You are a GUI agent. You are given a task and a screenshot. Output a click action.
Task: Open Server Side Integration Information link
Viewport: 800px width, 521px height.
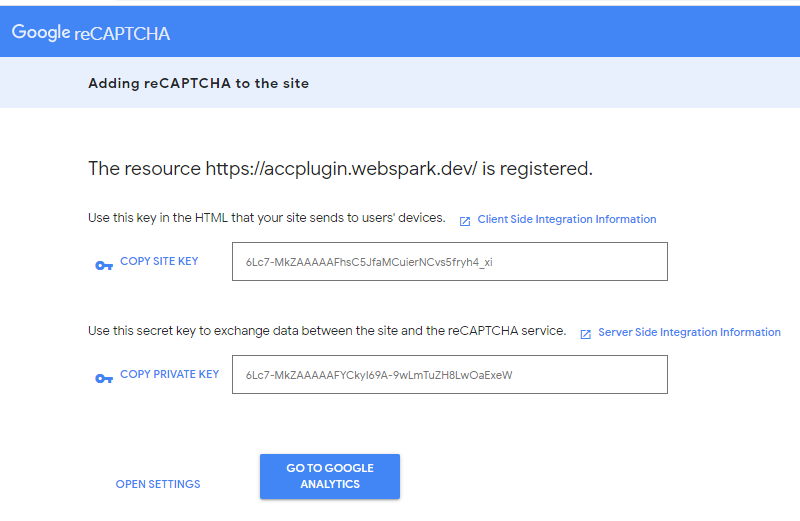click(689, 332)
